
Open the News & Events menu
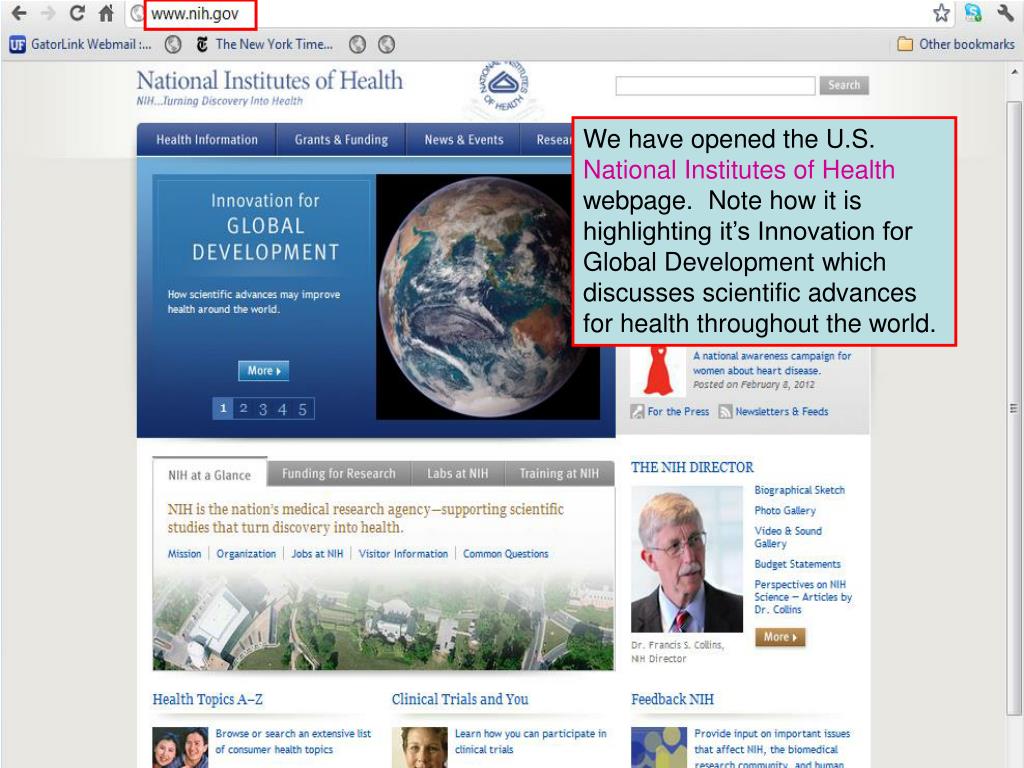[464, 140]
